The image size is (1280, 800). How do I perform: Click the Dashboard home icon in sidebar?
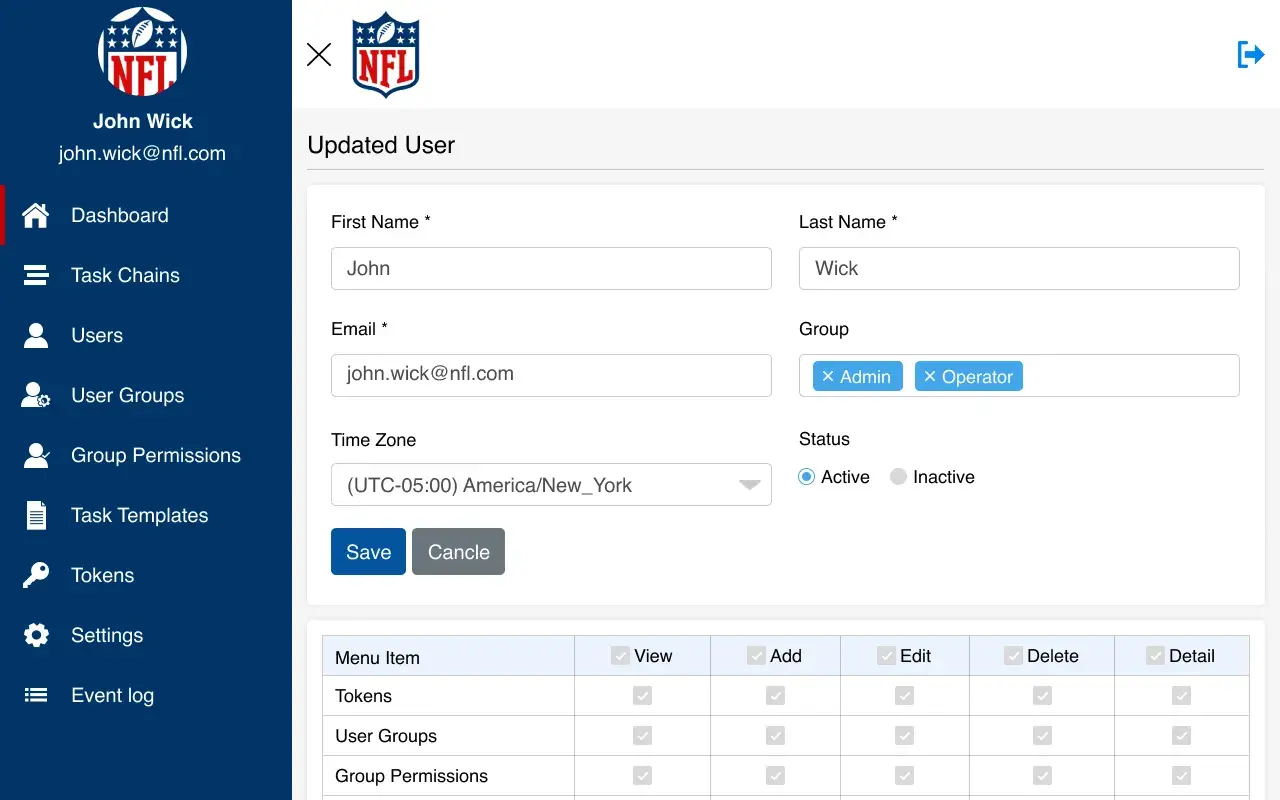[36, 215]
